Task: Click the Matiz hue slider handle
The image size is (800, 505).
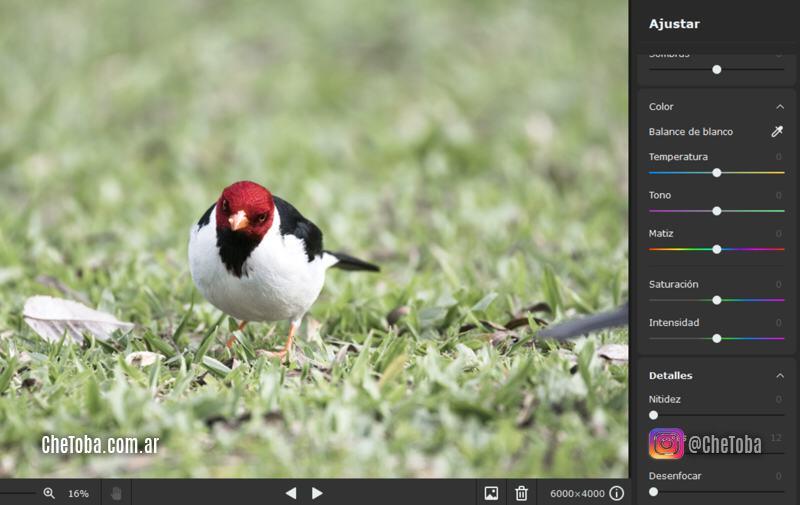Action: point(717,249)
